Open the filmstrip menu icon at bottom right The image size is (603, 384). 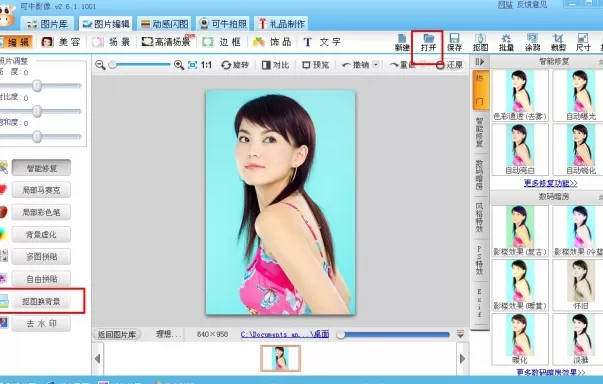coord(460,334)
